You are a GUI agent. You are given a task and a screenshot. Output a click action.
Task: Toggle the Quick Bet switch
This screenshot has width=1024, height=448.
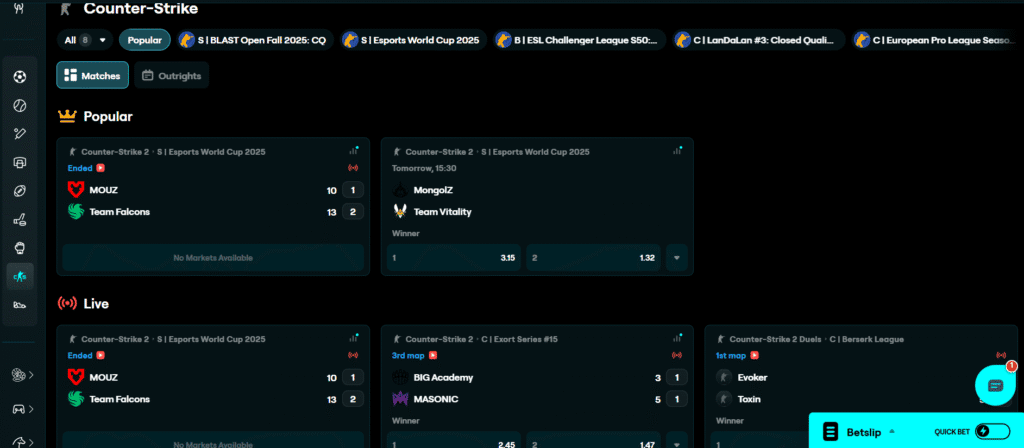point(991,432)
